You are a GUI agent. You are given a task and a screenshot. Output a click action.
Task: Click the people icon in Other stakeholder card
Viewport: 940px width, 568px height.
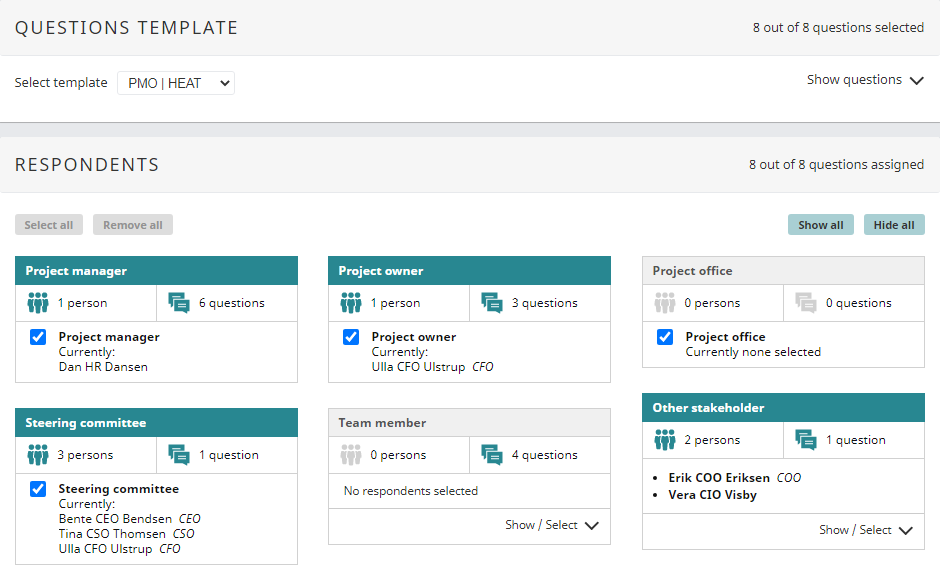point(665,440)
